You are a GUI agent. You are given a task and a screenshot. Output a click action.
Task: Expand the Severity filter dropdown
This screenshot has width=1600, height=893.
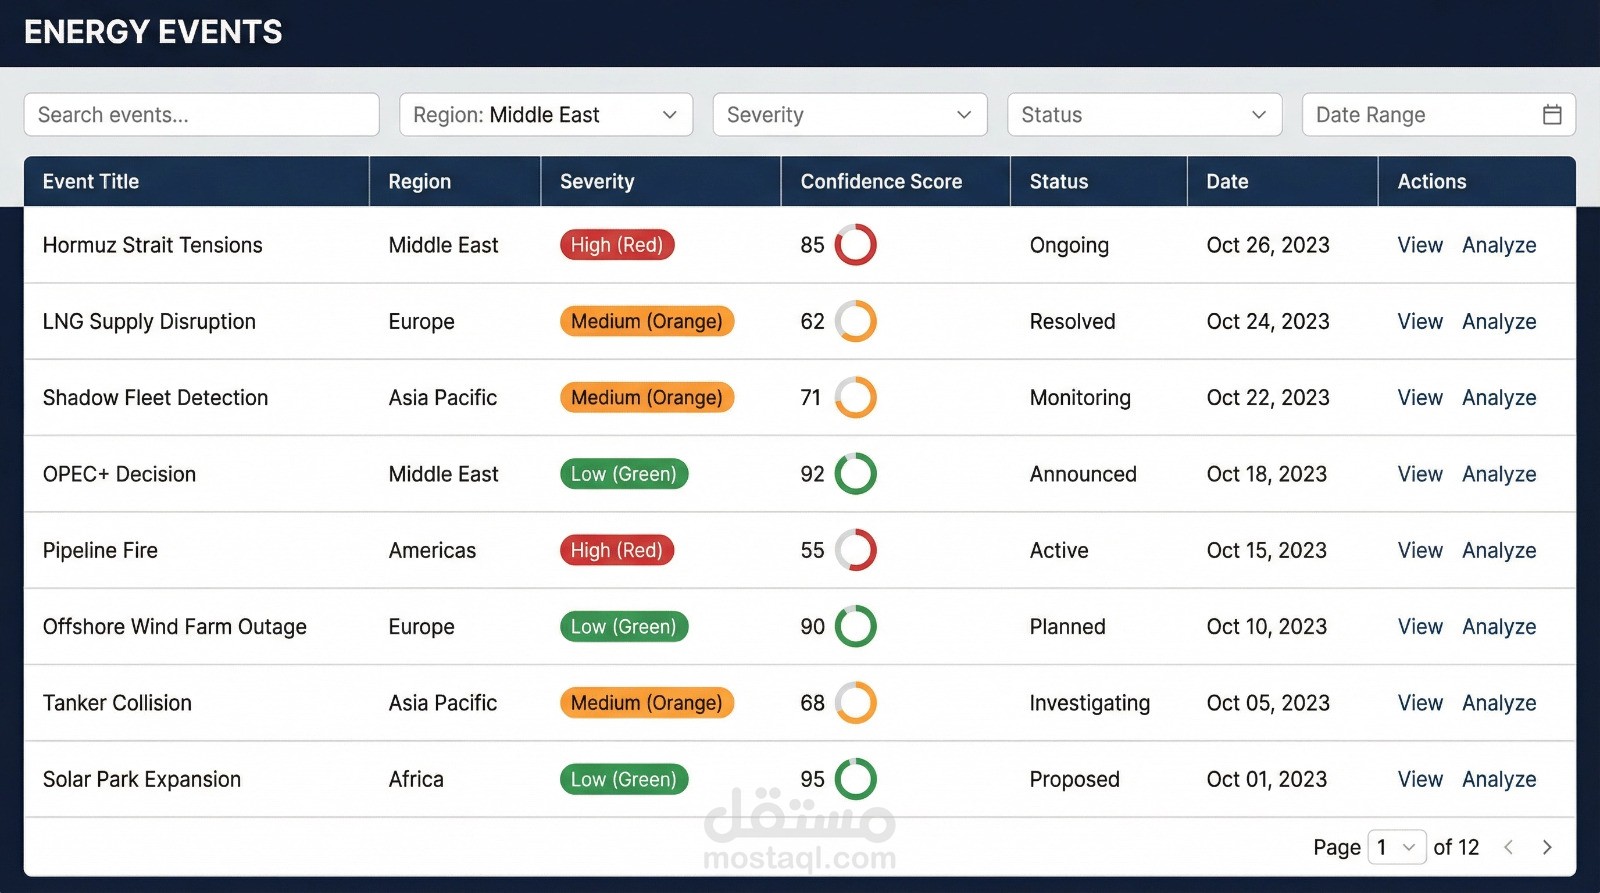click(849, 115)
